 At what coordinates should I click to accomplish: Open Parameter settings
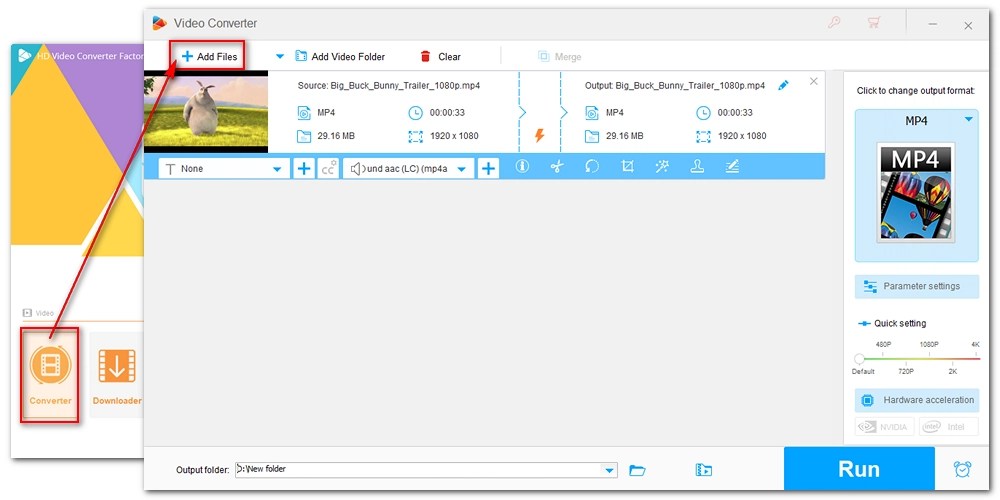tap(916, 286)
